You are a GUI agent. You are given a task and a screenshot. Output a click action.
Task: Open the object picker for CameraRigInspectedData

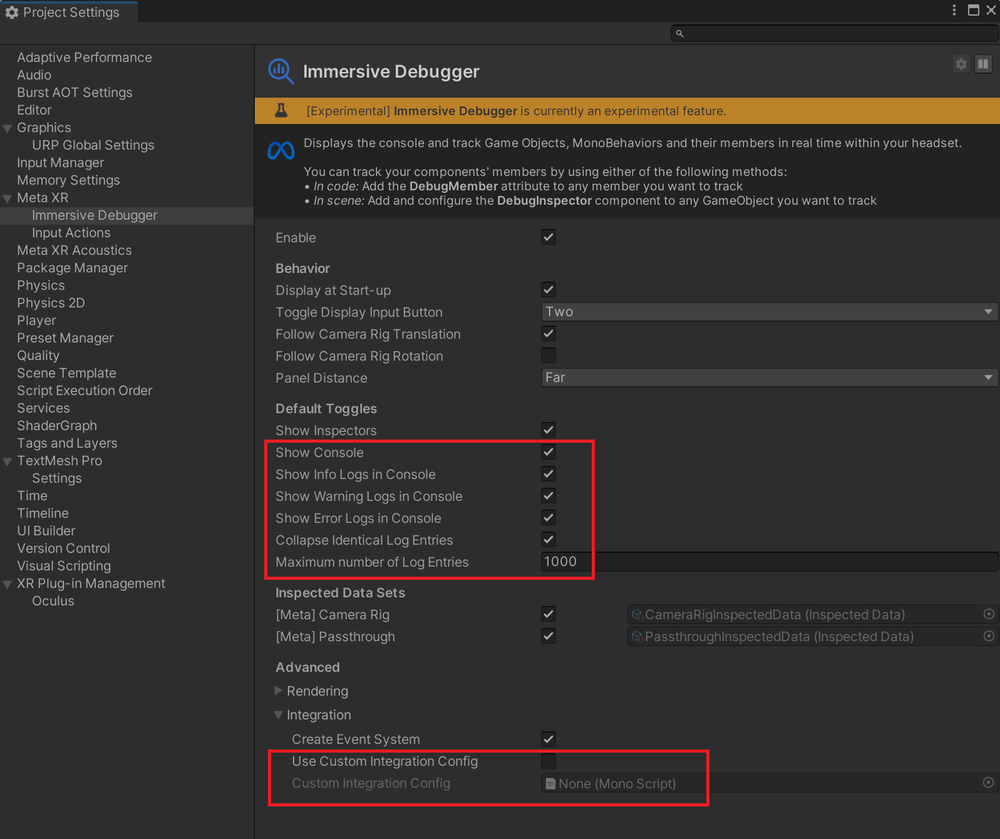tap(988, 614)
